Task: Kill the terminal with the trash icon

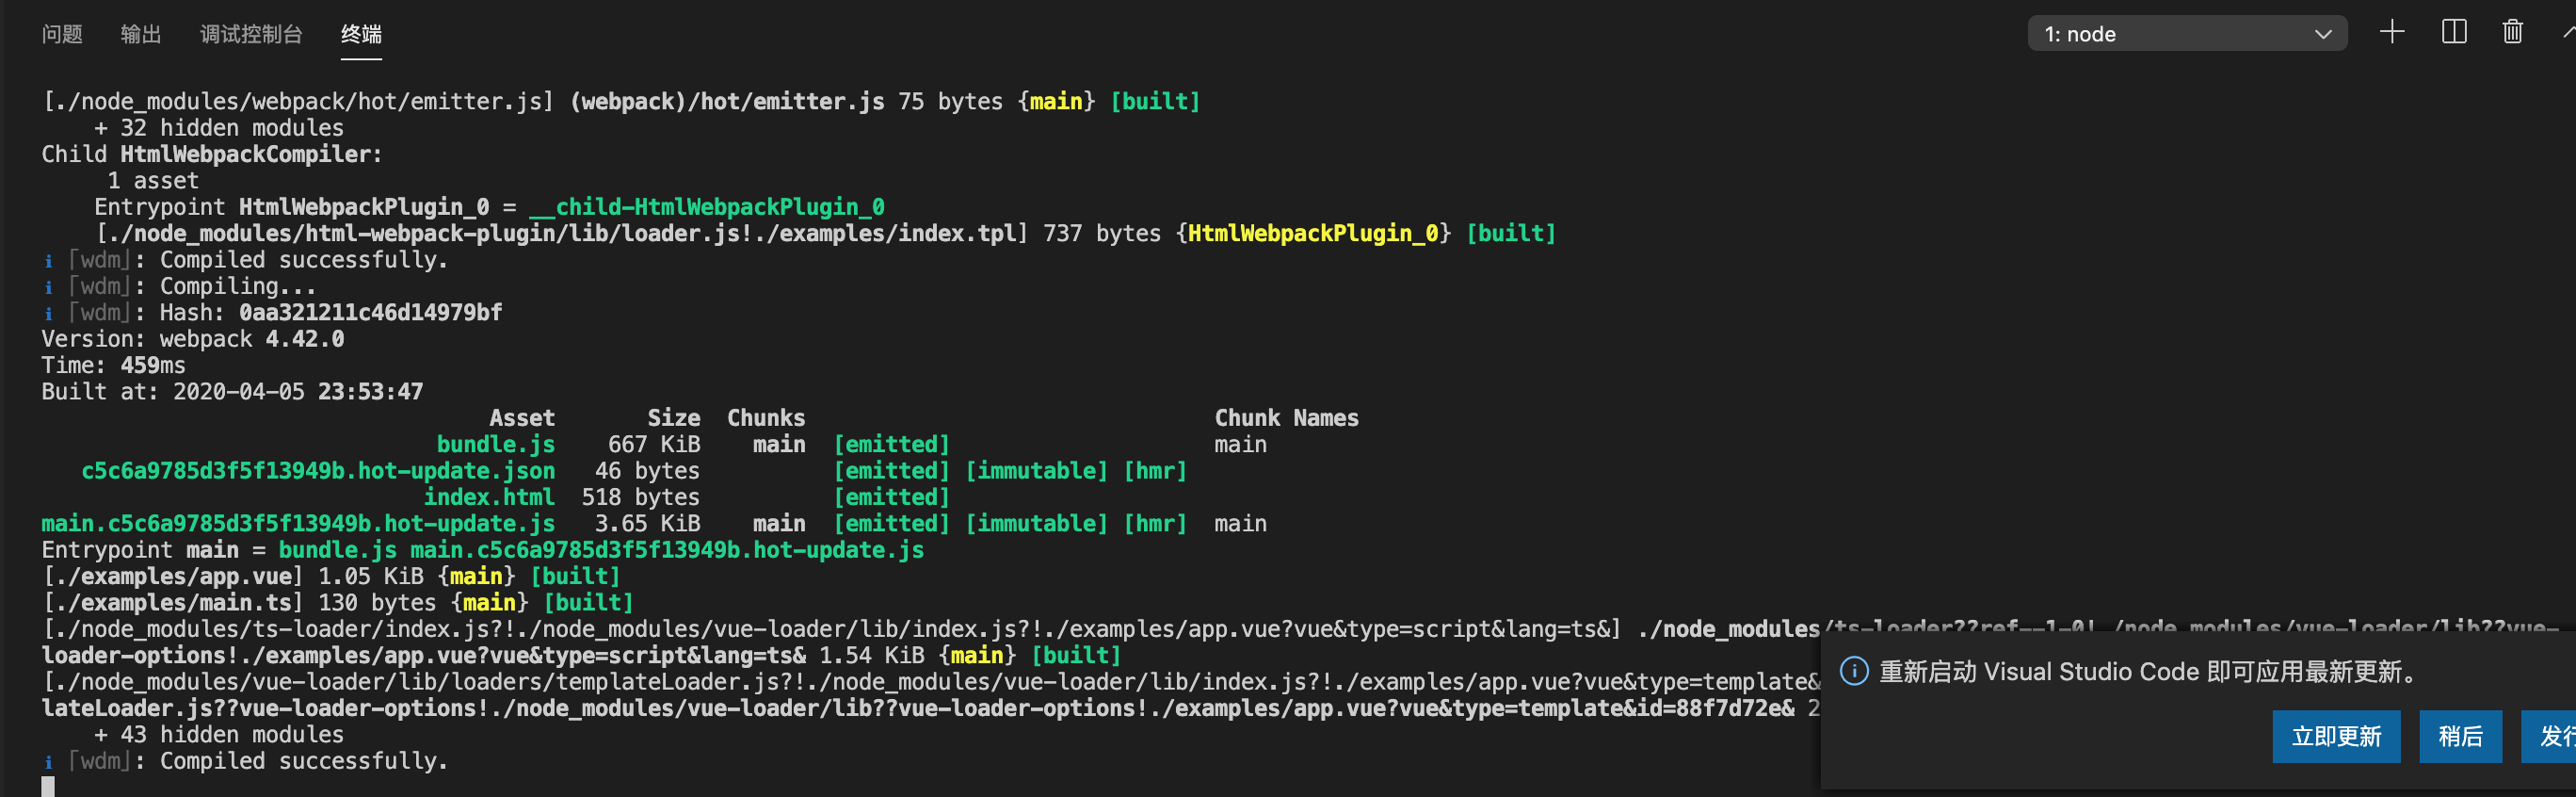Action: [x=2513, y=33]
